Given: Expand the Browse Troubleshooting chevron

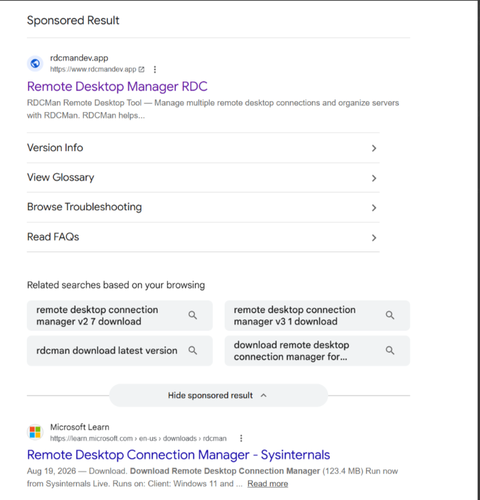Looking at the screenshot, I should [374, 208].
